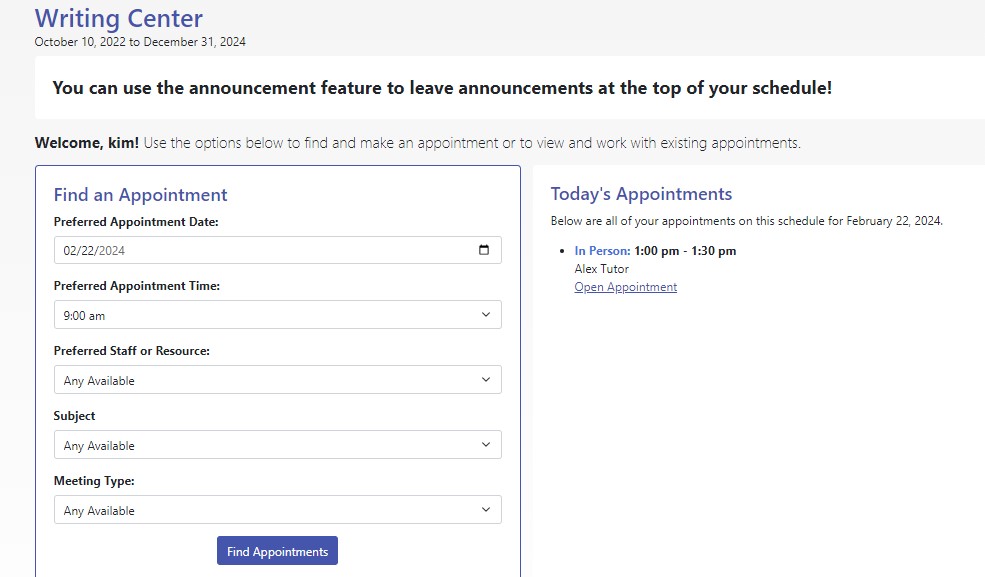Click the Subject field label

75,416
